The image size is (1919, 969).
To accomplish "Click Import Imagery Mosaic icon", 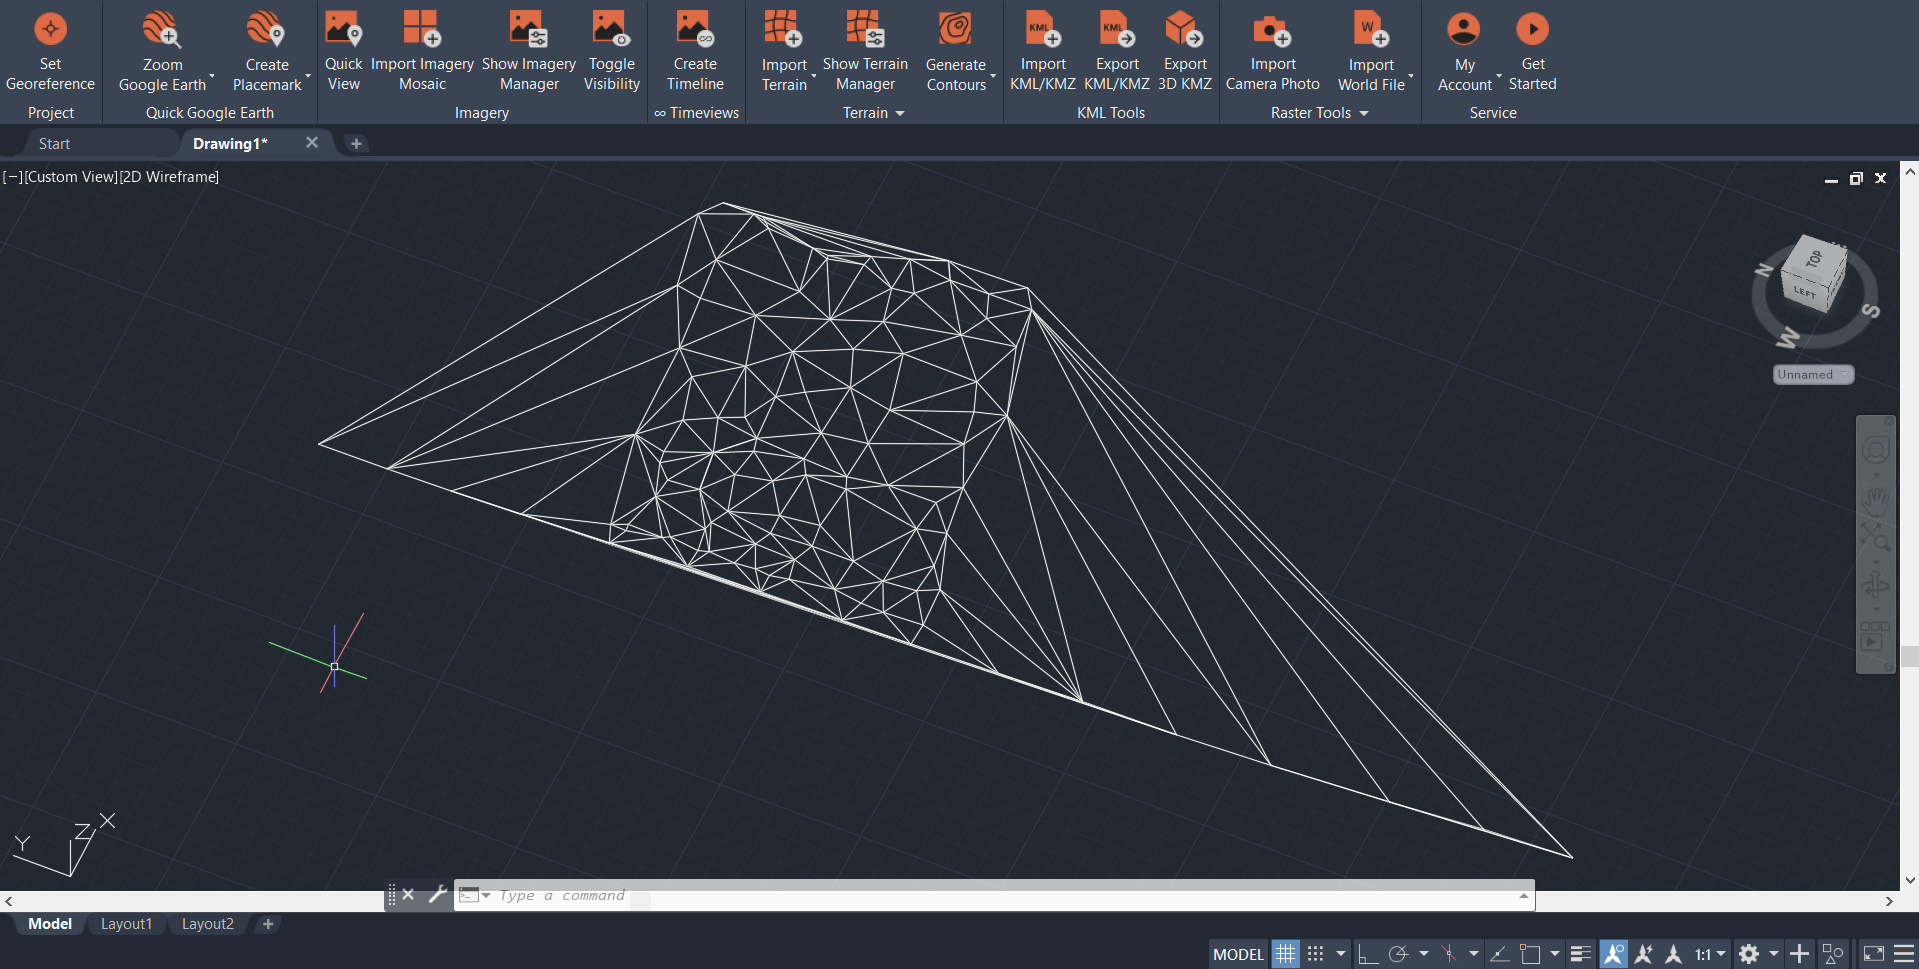I will pos(422,29).
